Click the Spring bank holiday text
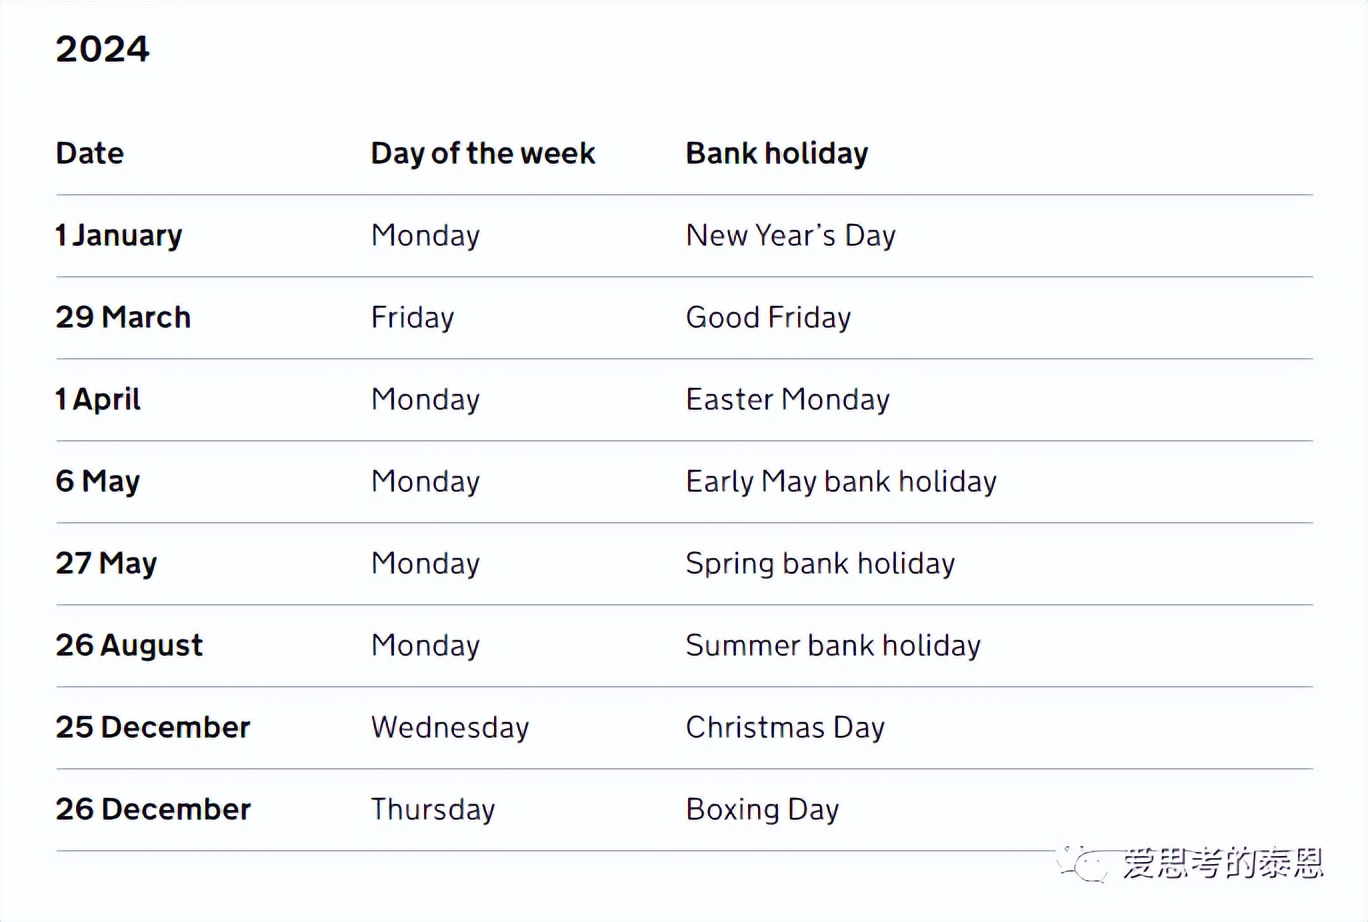This screenshot has height=922, width=1368. coord(820,563)
